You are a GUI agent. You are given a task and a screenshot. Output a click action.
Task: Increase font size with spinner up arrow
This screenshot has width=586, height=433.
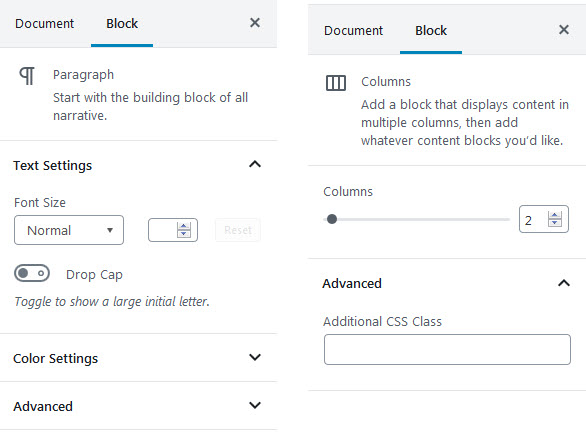(x=183, y=226)
